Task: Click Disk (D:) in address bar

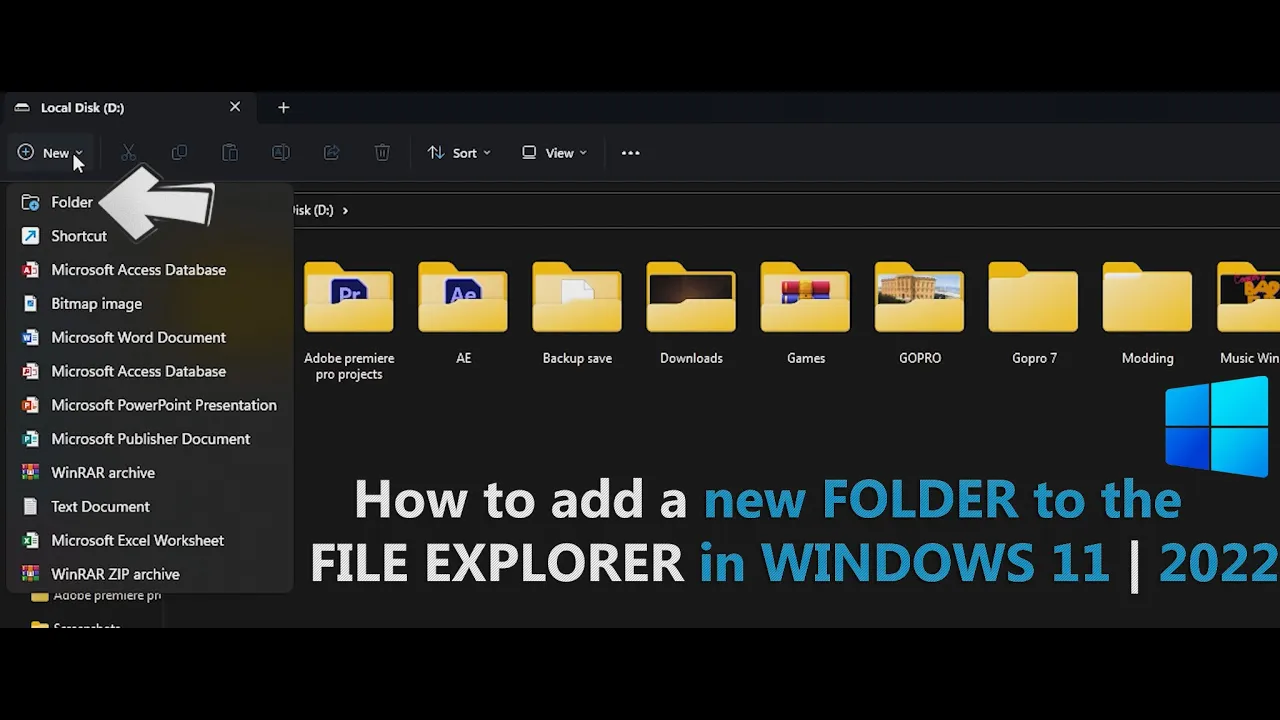Action: pos(312,210)
